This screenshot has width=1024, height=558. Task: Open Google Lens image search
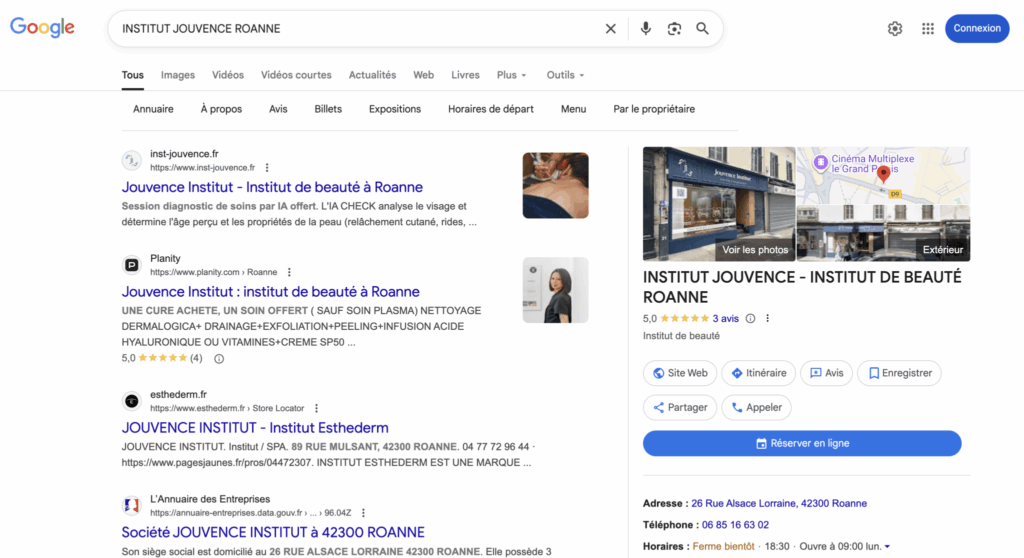(x=674, y=29)
